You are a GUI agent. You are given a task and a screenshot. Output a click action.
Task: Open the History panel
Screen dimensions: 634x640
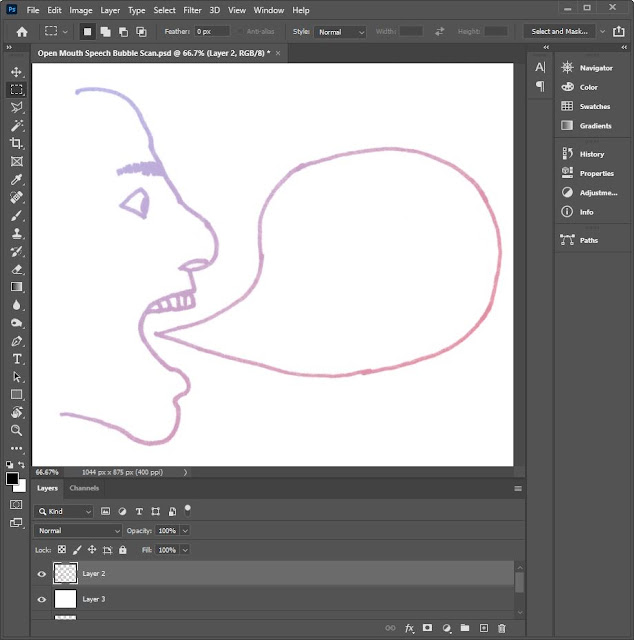pos(583,154)
